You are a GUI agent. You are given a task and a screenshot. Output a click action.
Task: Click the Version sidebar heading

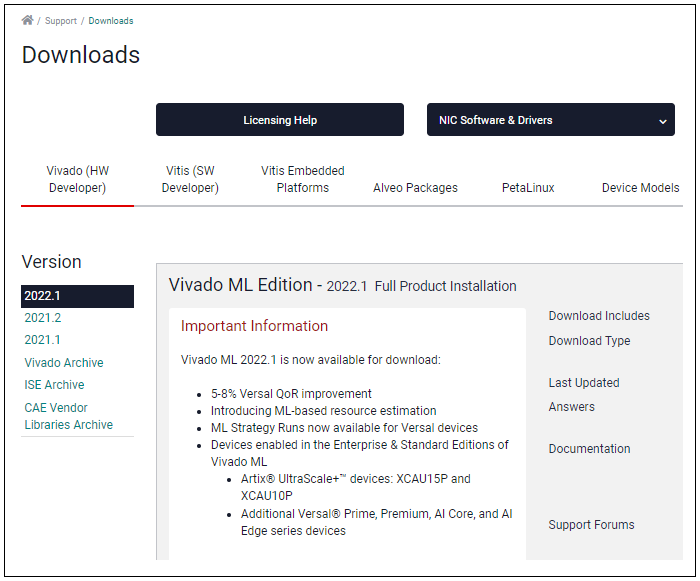[x=52, y=262]
